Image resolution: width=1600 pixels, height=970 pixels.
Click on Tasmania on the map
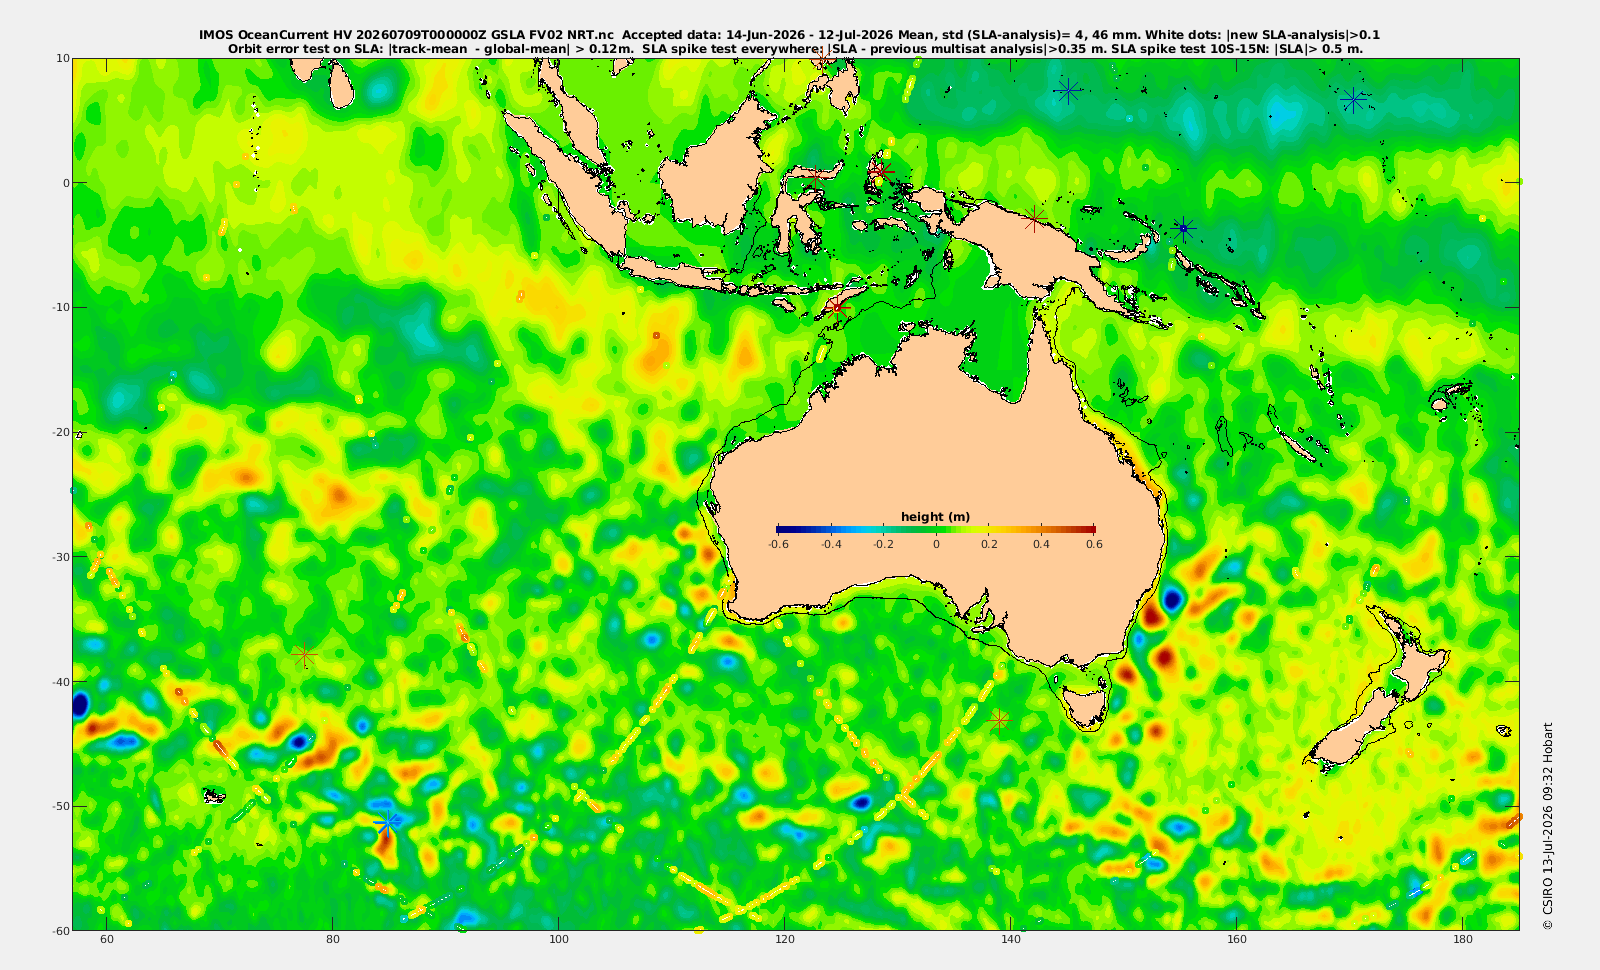(x=1086, y=705)
